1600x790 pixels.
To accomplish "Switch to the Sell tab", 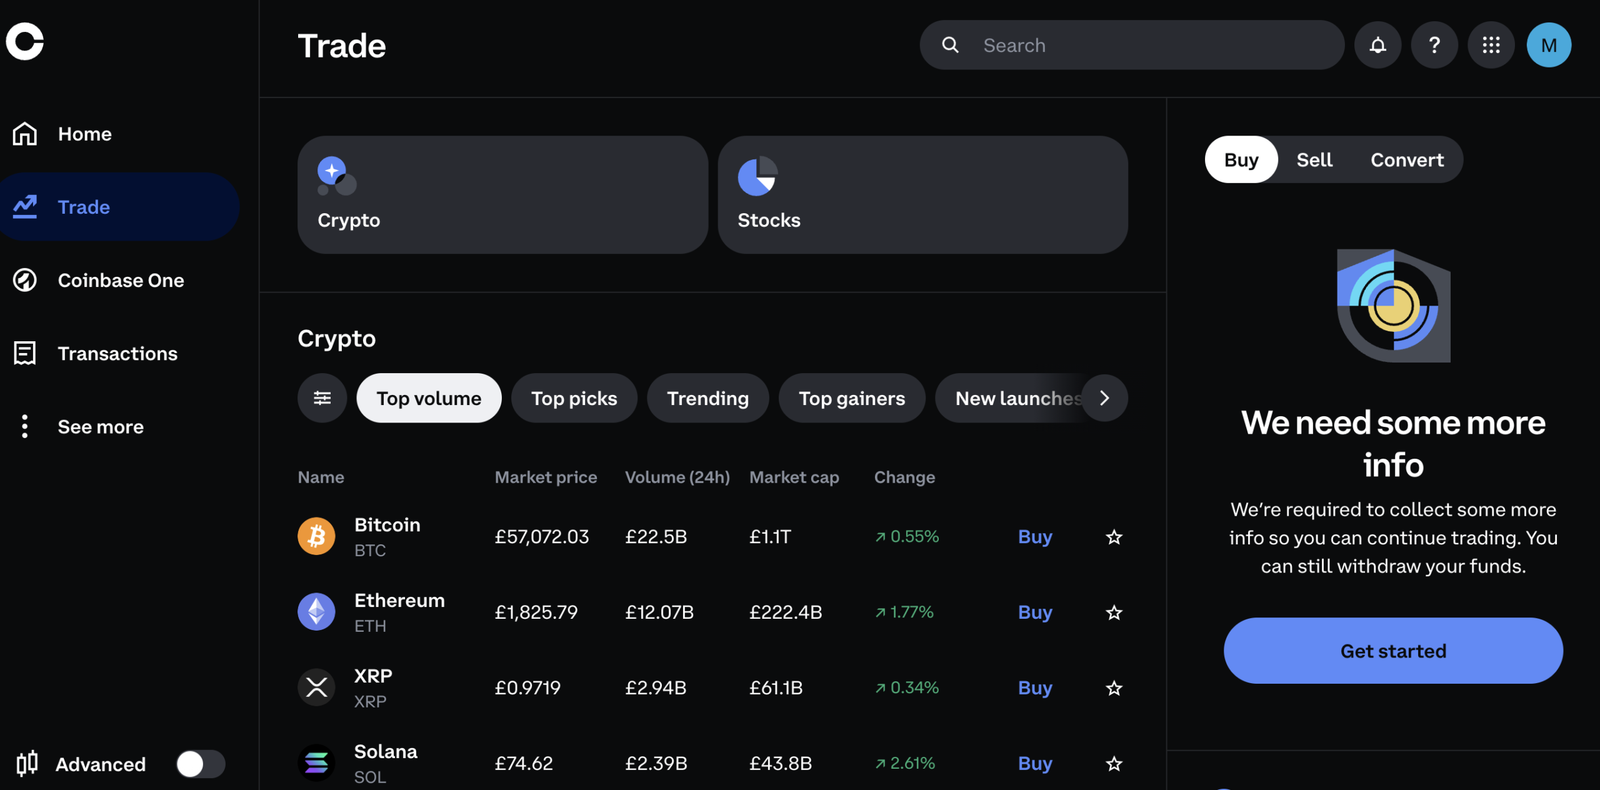I will pyautogui.click(x=1314, y=160).
